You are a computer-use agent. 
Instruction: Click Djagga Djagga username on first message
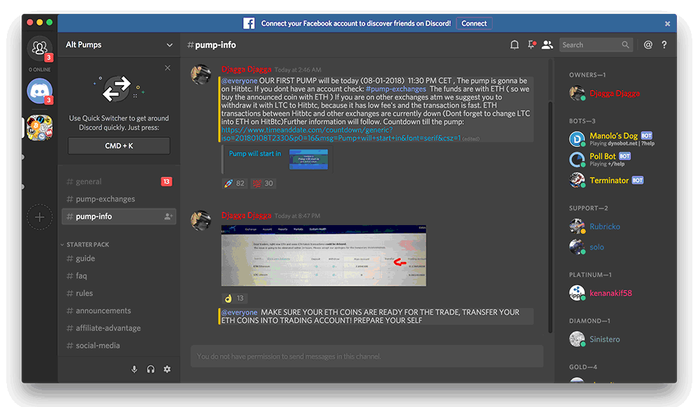[x=246, y=69]
